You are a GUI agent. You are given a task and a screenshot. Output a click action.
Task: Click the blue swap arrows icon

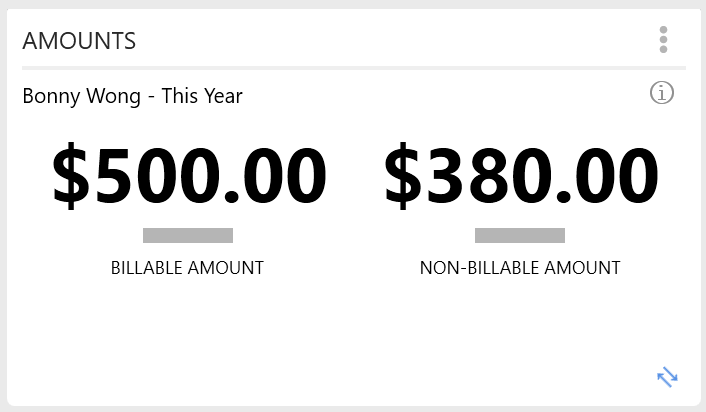tap(667, 377)
